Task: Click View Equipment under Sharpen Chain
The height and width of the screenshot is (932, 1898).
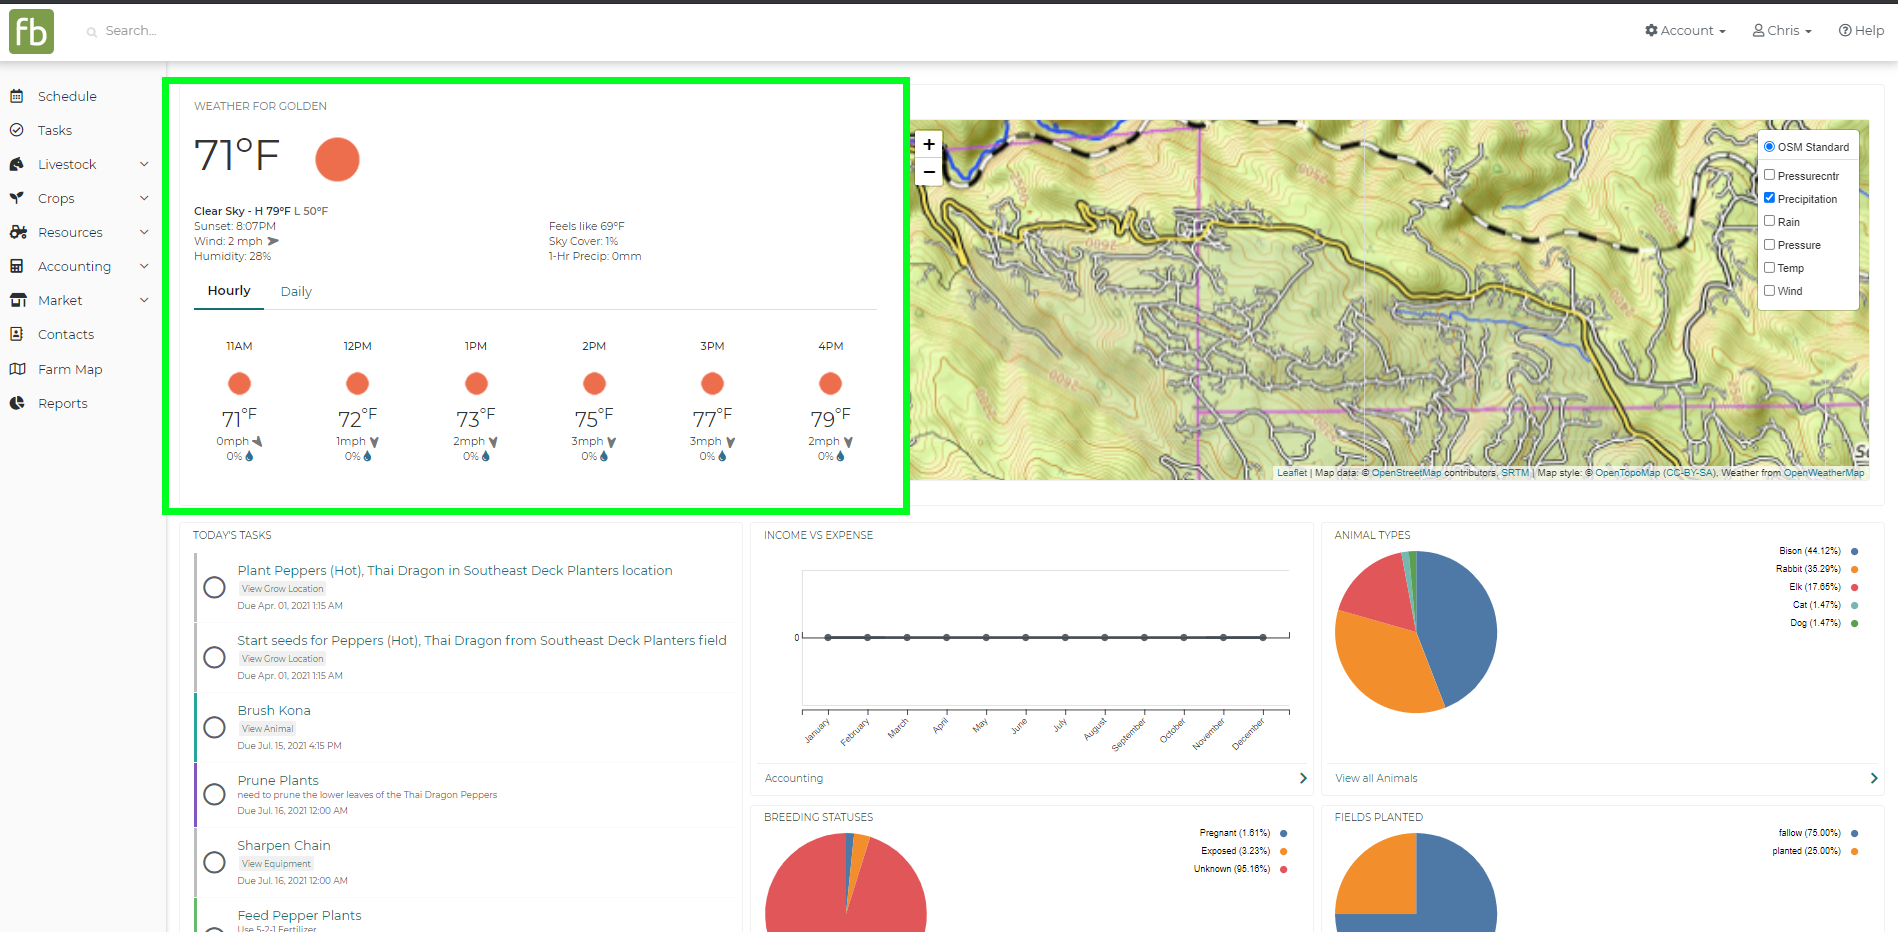Action: click(276, 864)
